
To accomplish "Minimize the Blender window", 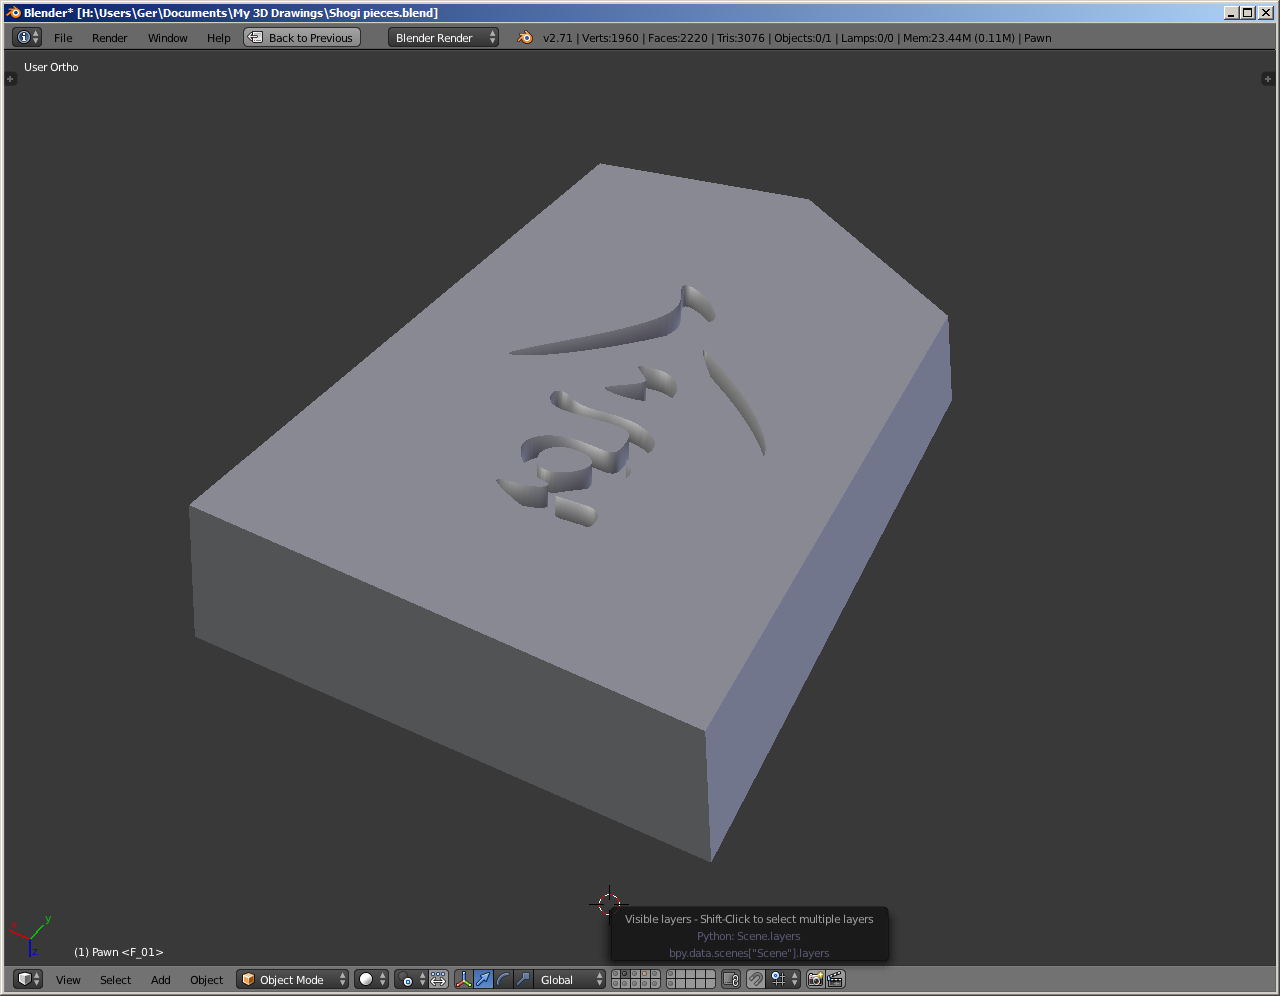I will point(1232,12).
